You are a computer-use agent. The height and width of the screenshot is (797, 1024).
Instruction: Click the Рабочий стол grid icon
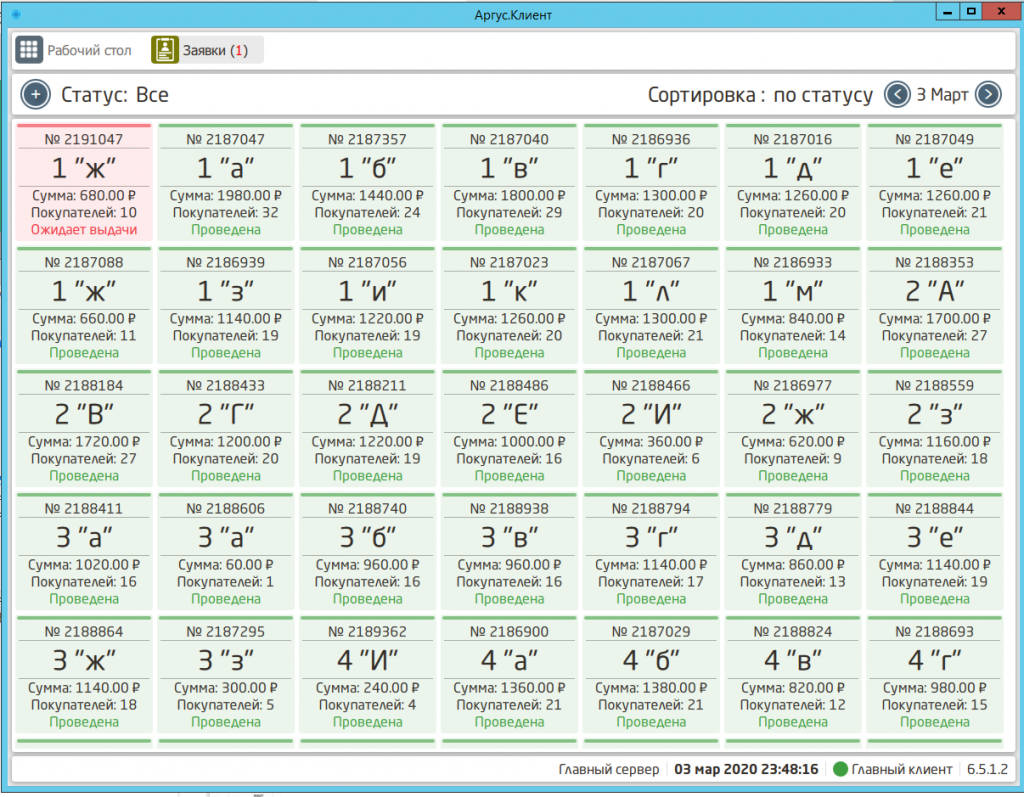[29, 50]
